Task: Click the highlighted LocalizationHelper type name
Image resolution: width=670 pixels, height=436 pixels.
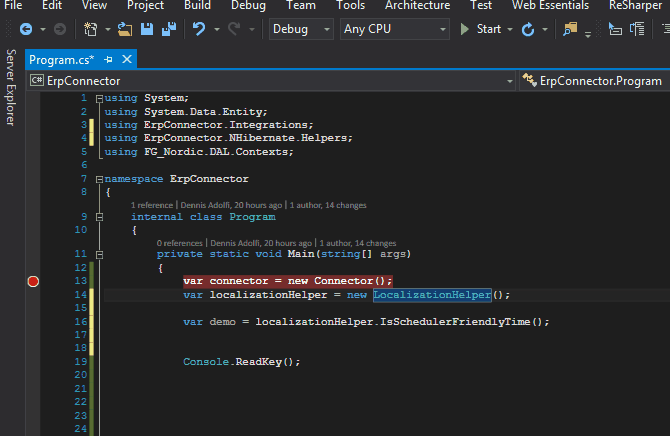Action: click(432, 295)
